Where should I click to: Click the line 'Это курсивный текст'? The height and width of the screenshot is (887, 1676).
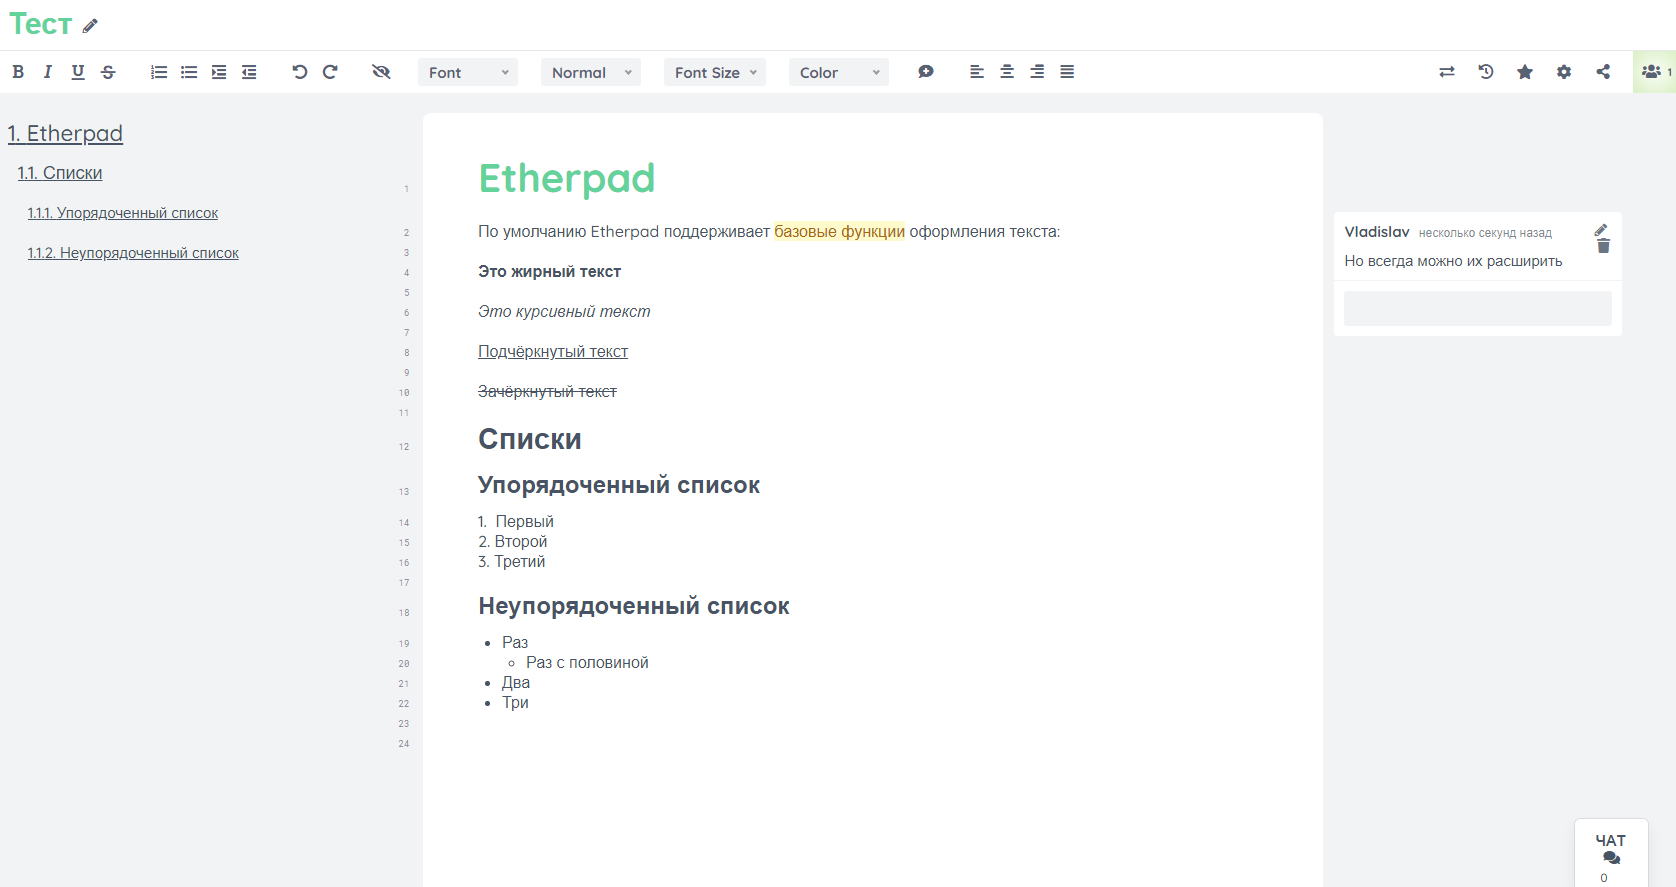tap(564, 312)
